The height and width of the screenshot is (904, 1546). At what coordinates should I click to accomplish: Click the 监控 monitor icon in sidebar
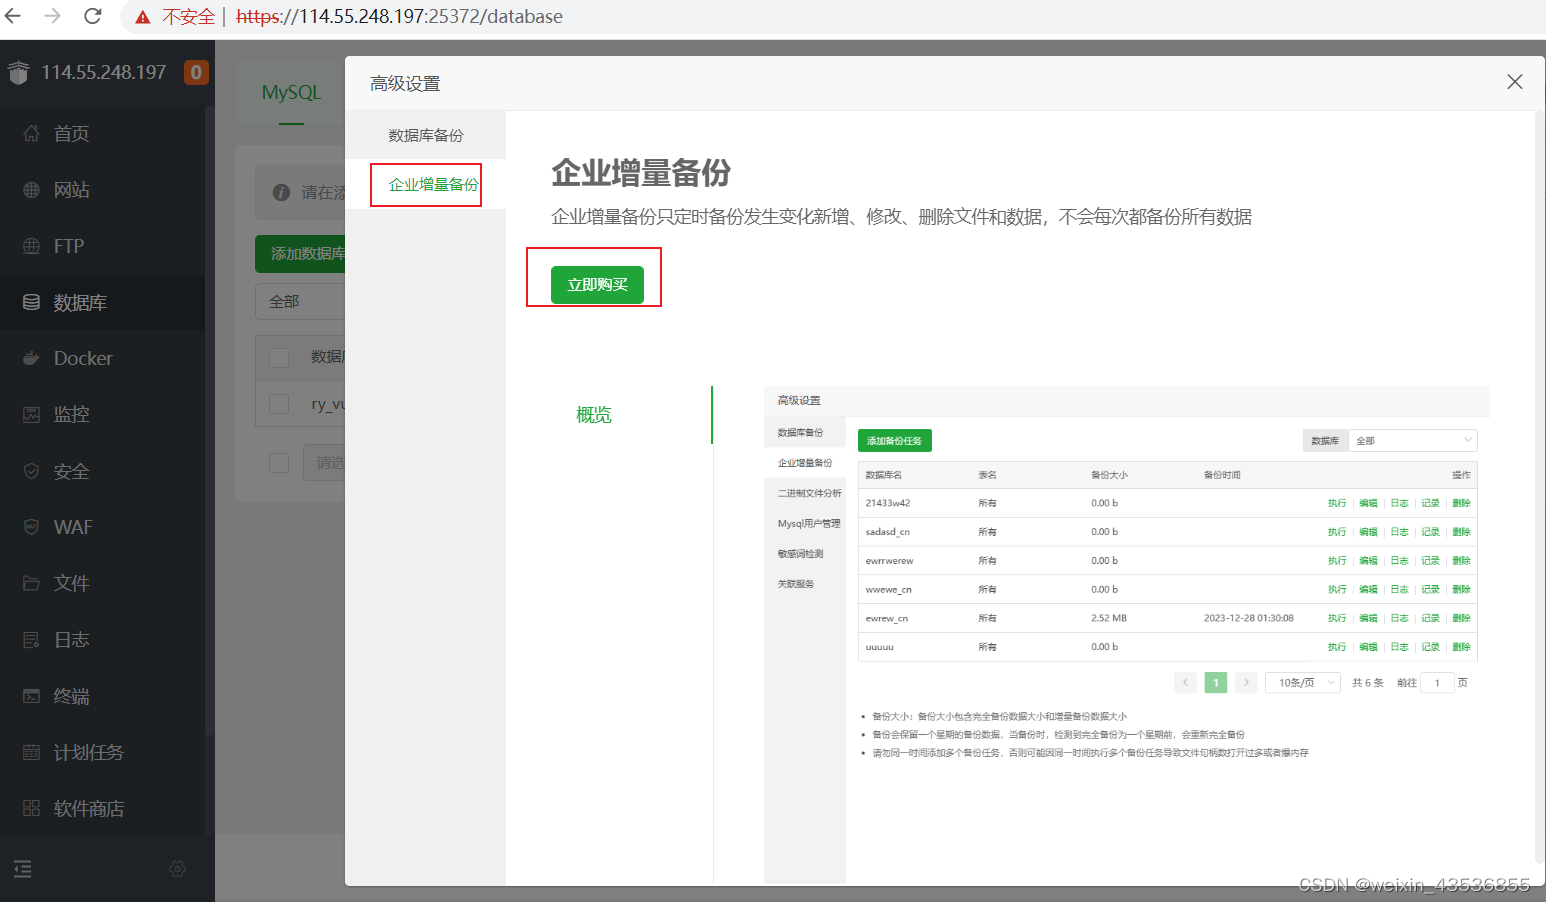32,414
